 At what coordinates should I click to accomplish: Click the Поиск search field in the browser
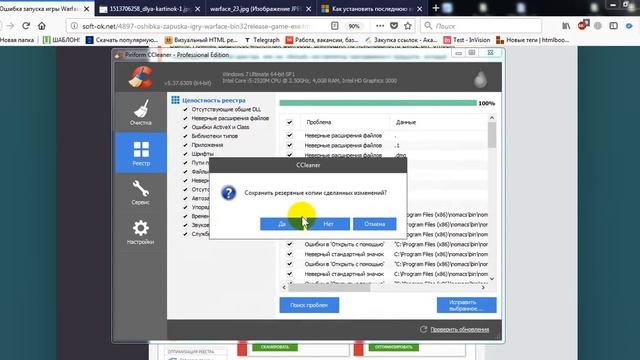(481, 26)
